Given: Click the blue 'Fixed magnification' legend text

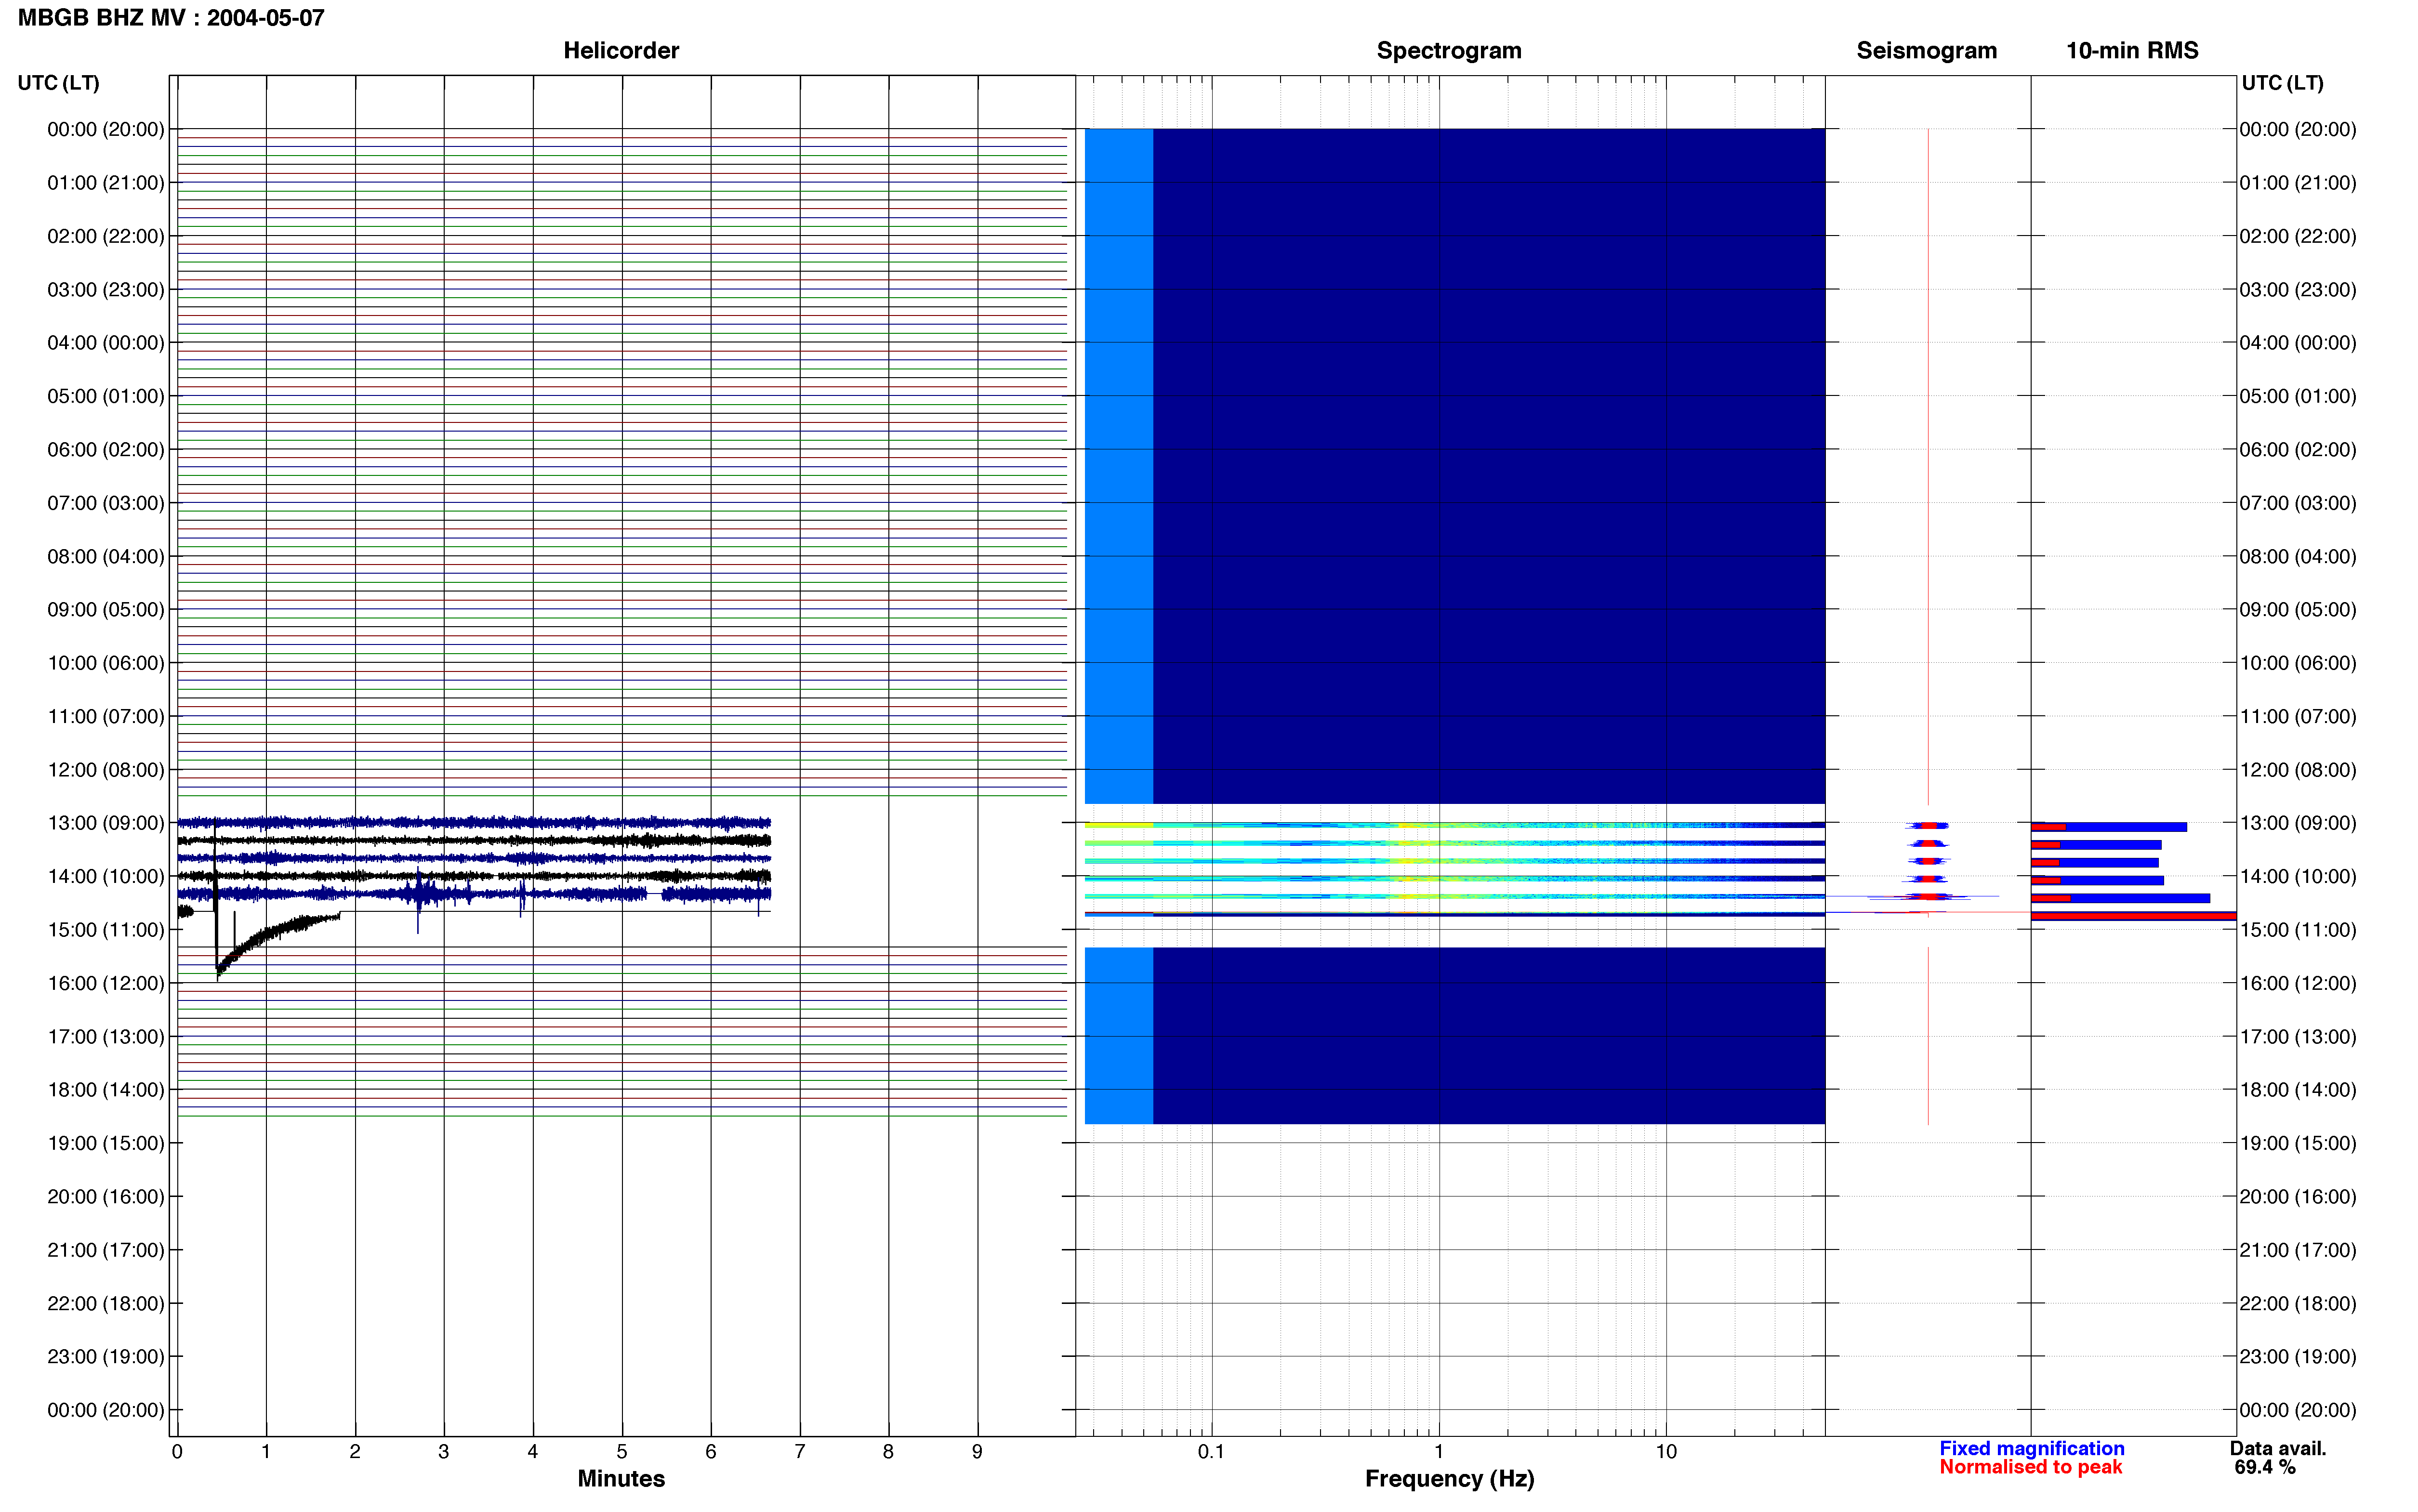Looking at the screenshot, I should coord(2031,1448).
